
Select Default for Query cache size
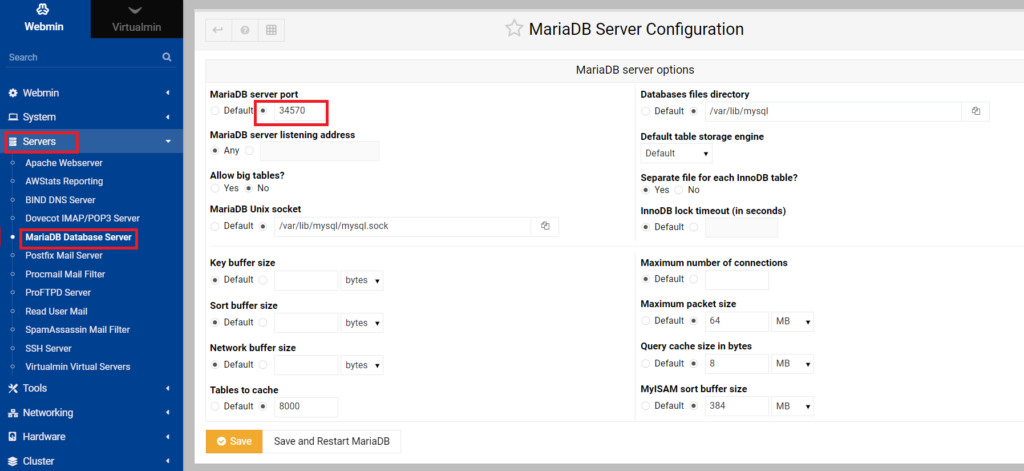click(646, 363)
